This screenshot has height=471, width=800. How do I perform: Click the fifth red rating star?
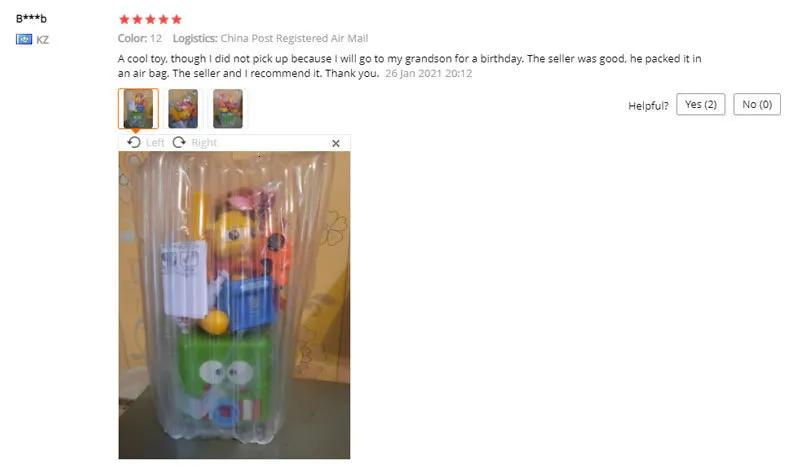pyautogui.click(x=177, y=19)
